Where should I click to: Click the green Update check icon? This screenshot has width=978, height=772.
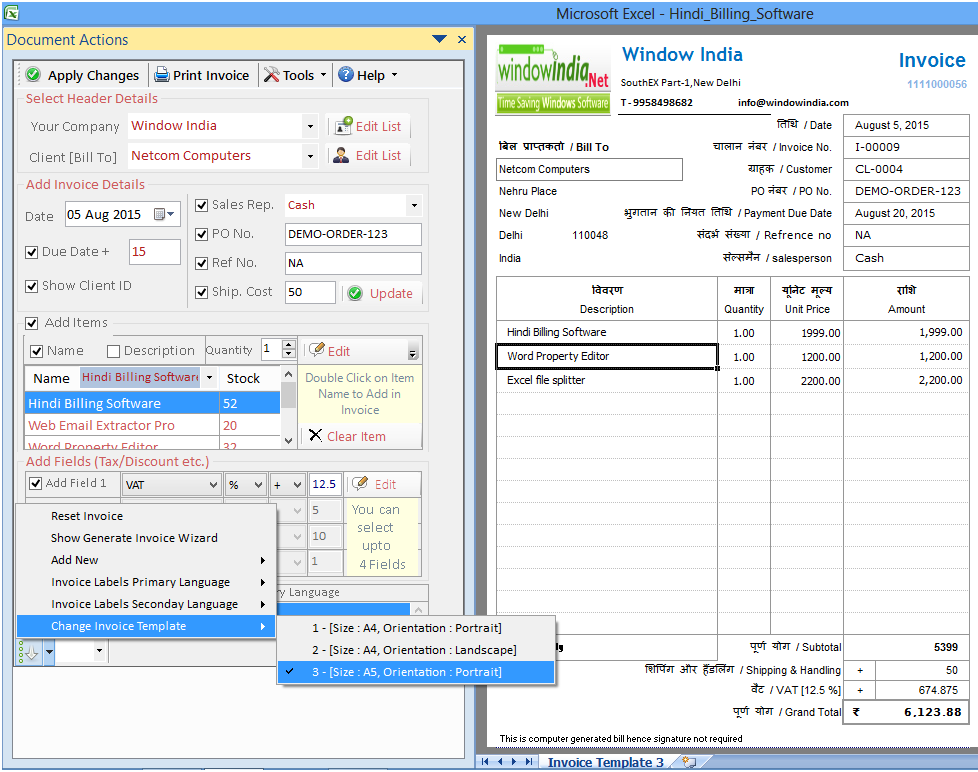tap(355, 293)
